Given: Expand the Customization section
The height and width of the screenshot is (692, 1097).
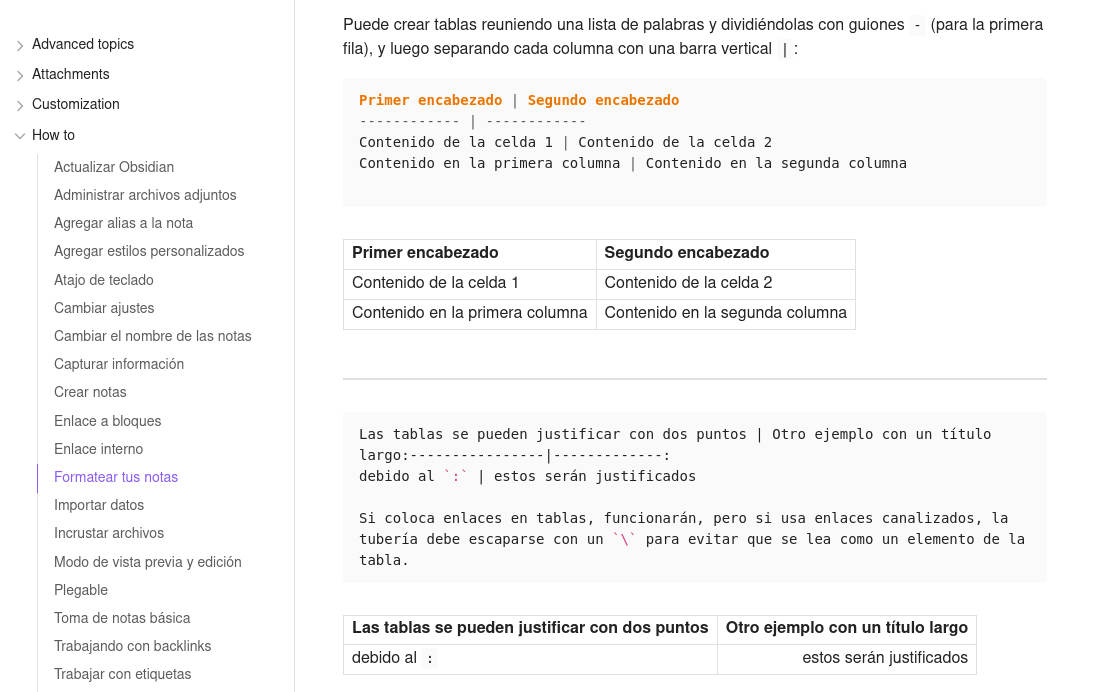Looking at the screenshot, I should (x=76, y=104).
